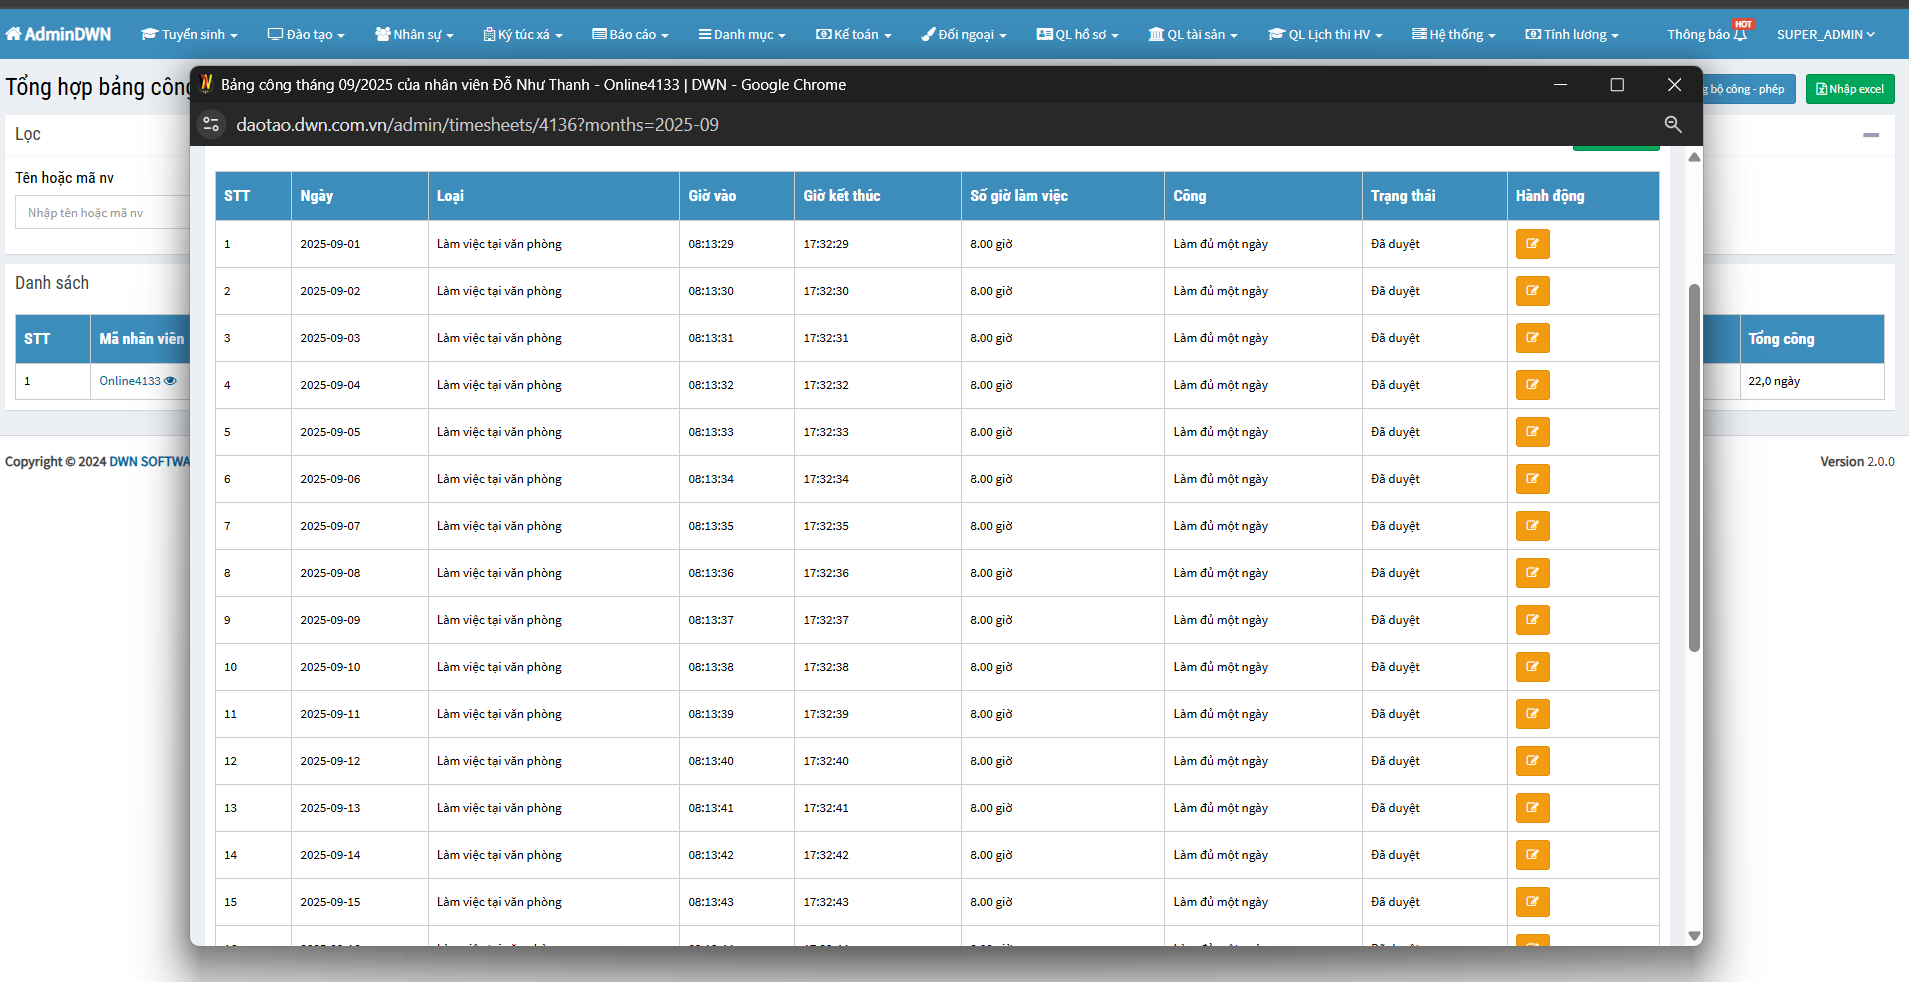Click edit icon for 2025-09-10 row
This screenshot has height=982, width=1909.
coord(1532,667)
